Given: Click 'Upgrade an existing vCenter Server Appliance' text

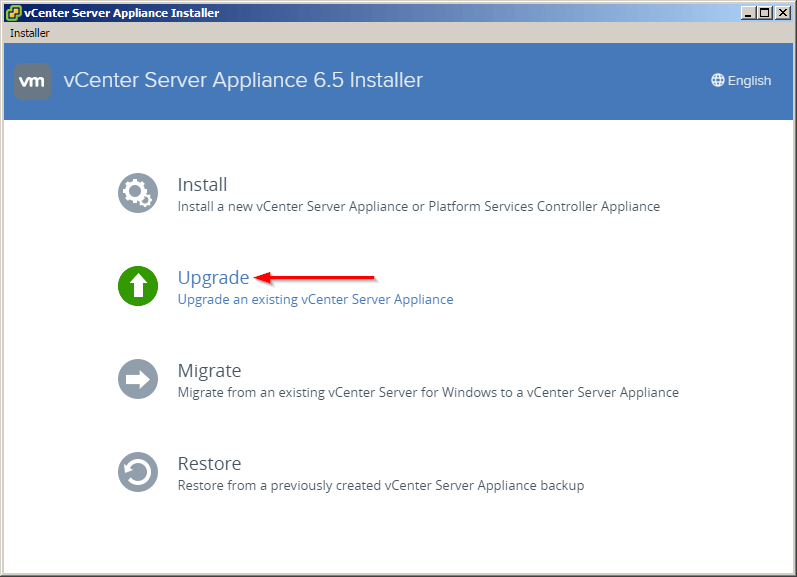Looking at the screenshot, I should (x=315, y=299).
